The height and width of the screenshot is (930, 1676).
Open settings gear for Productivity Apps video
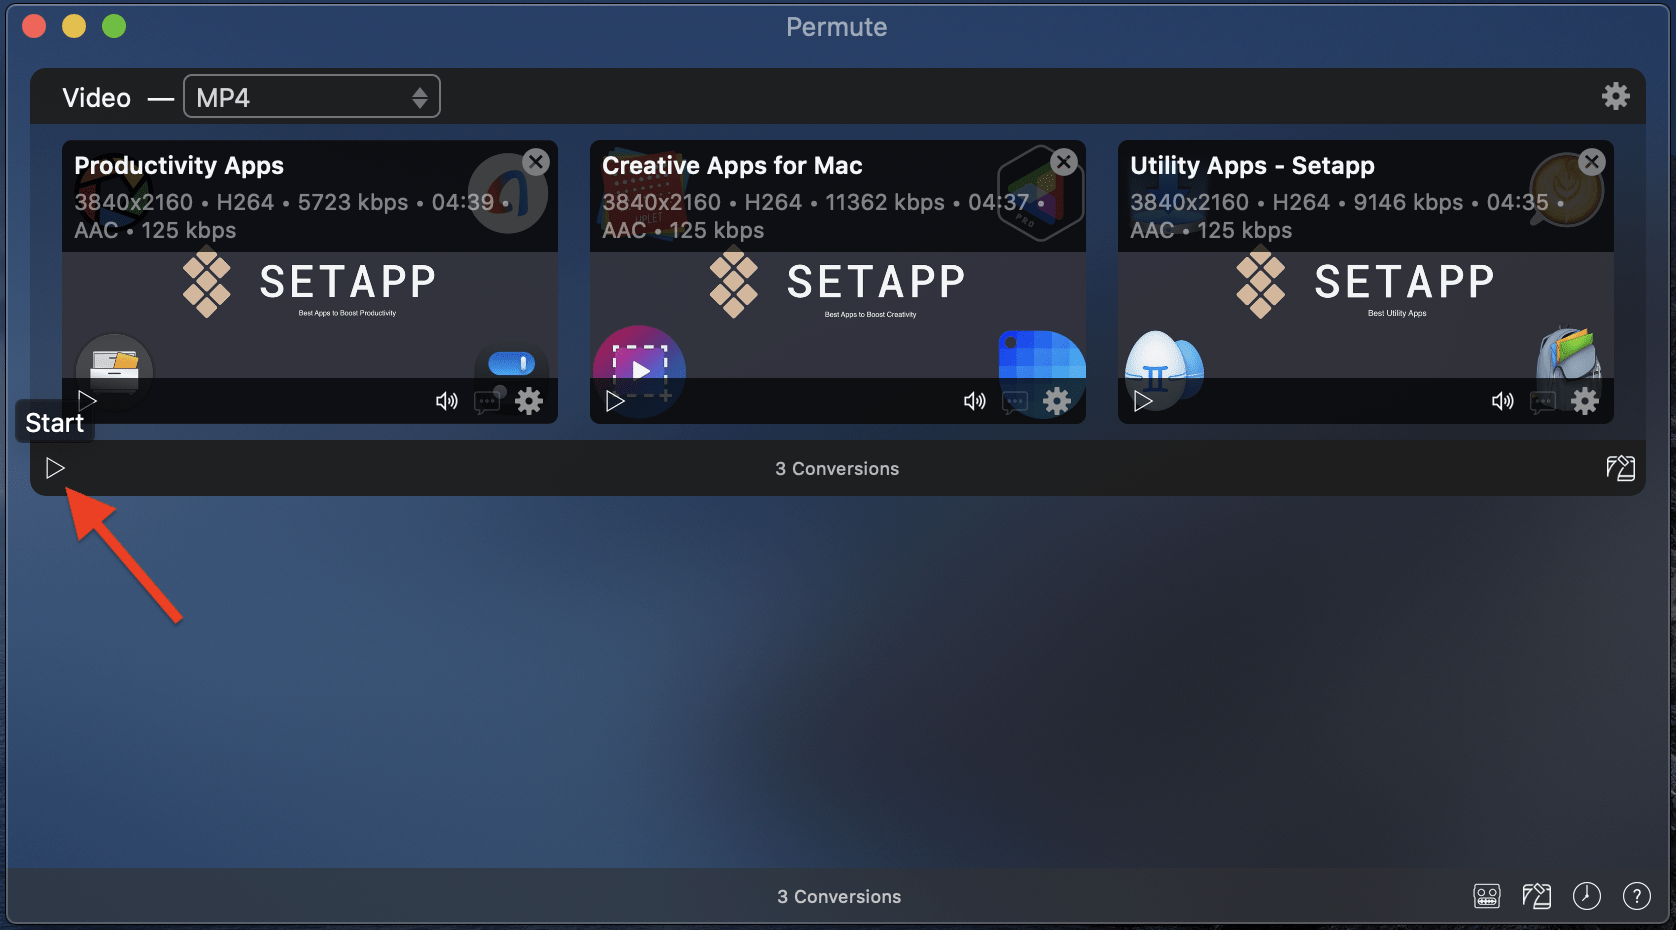click(529, 401)
